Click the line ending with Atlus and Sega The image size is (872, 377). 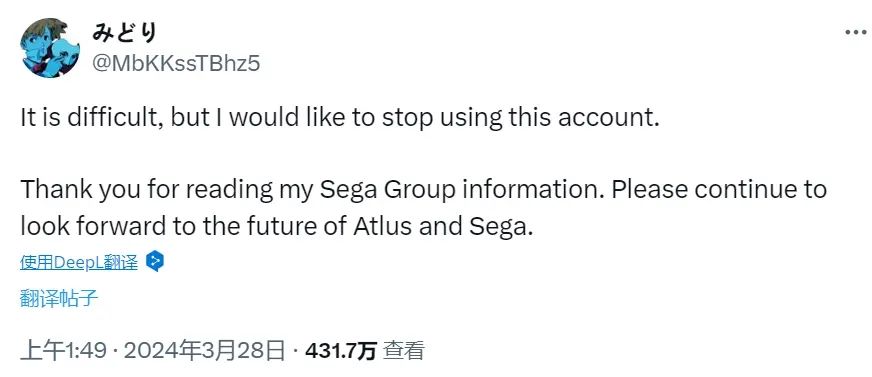277,226
